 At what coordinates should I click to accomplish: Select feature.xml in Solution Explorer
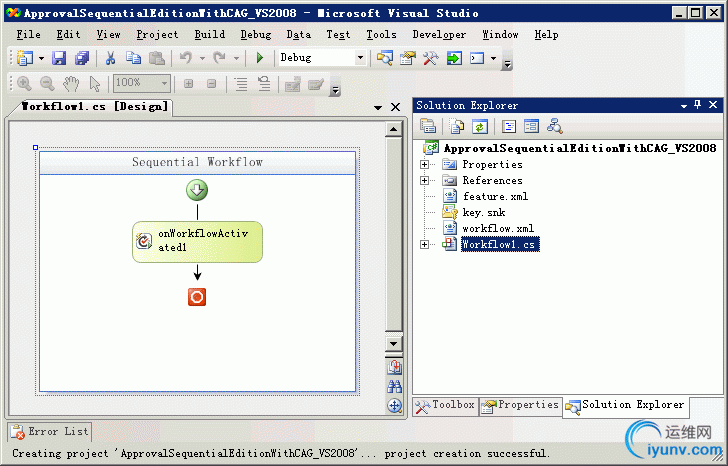(x=495, y=196)
